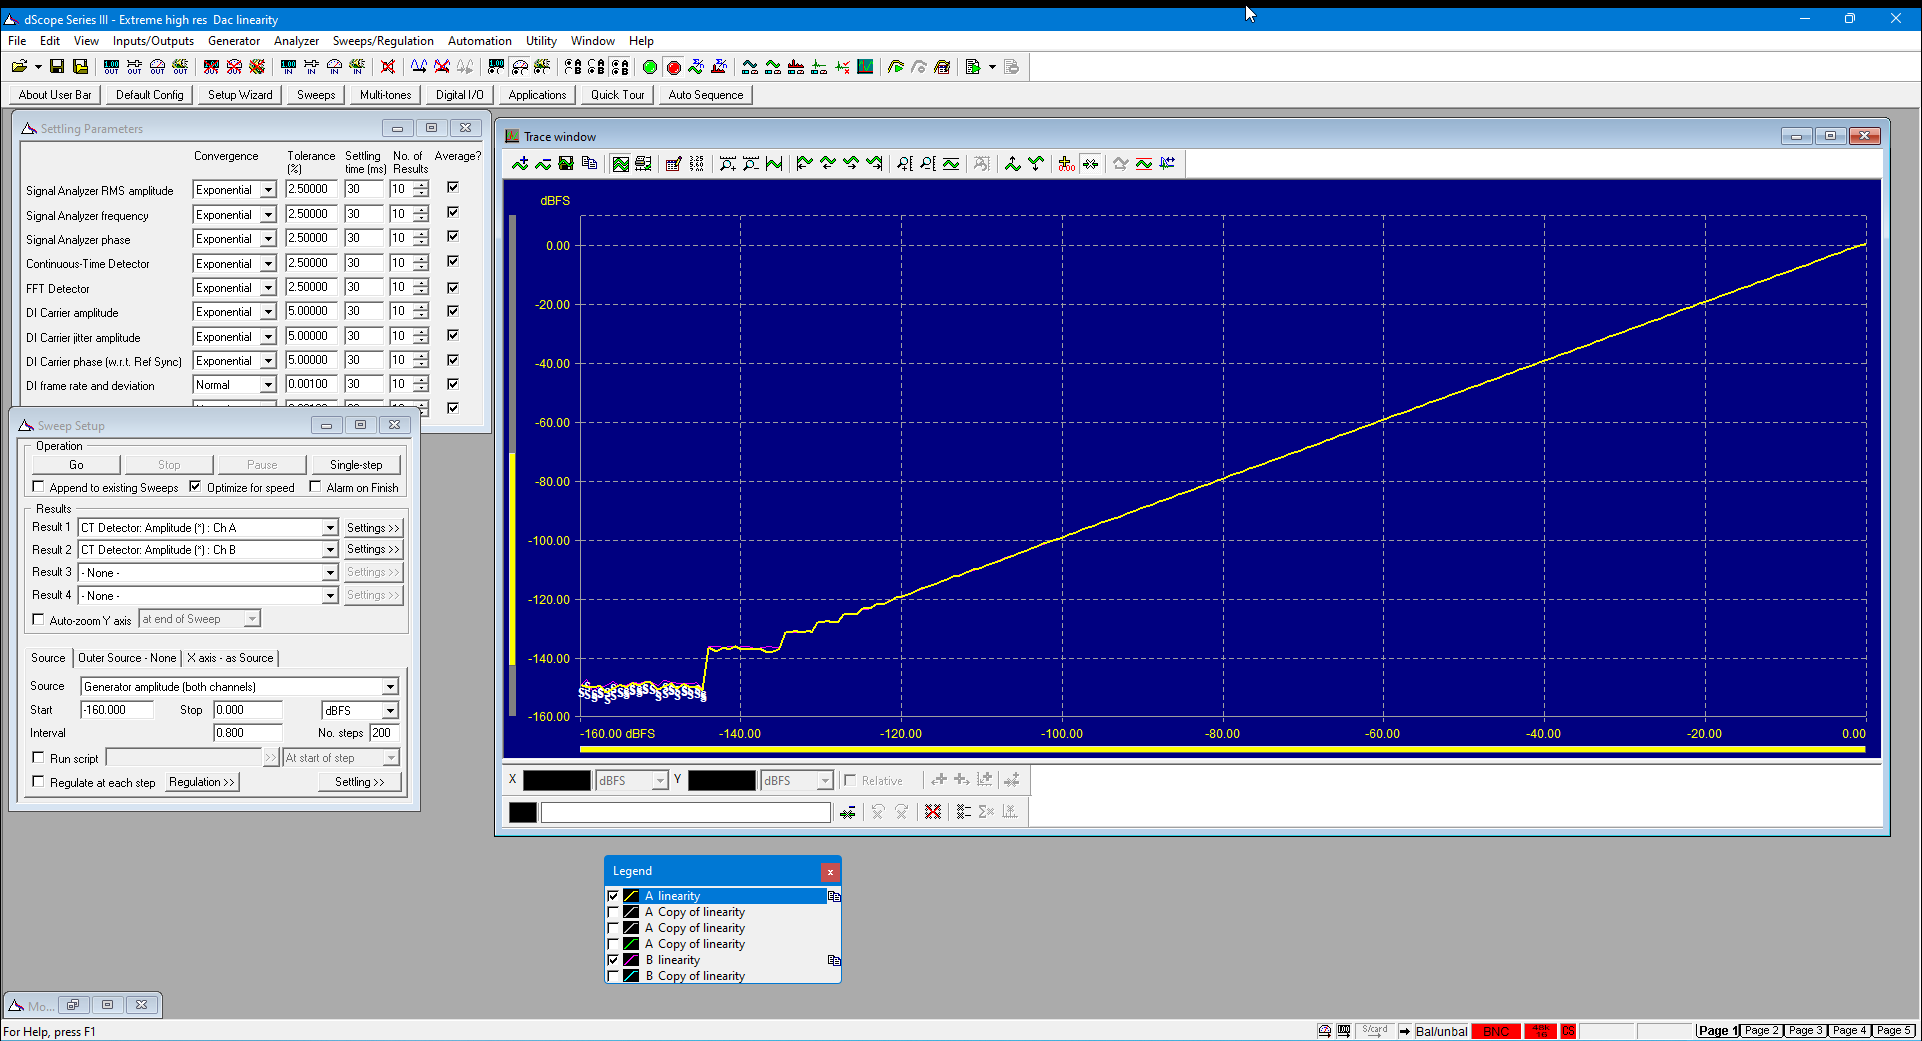The width and height of the screenshot is (1922, 1041).
Task: Enable Append to existing Sweeps
Action: point(39,487)
